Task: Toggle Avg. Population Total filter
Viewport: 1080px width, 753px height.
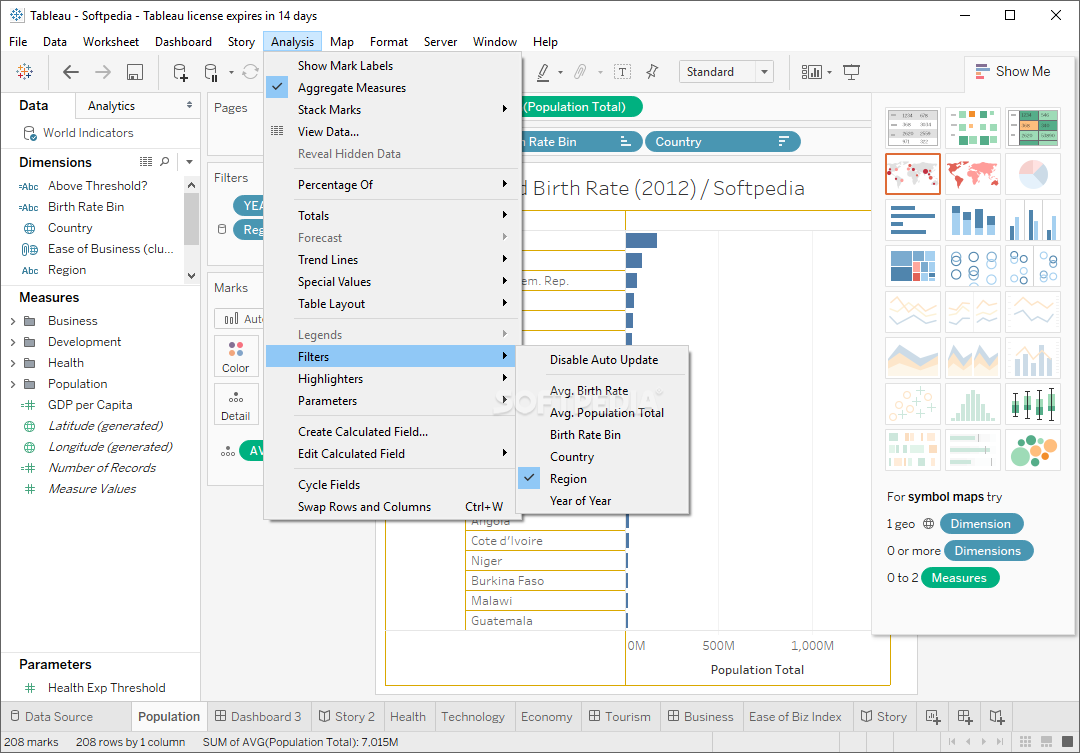Action: 603,413
